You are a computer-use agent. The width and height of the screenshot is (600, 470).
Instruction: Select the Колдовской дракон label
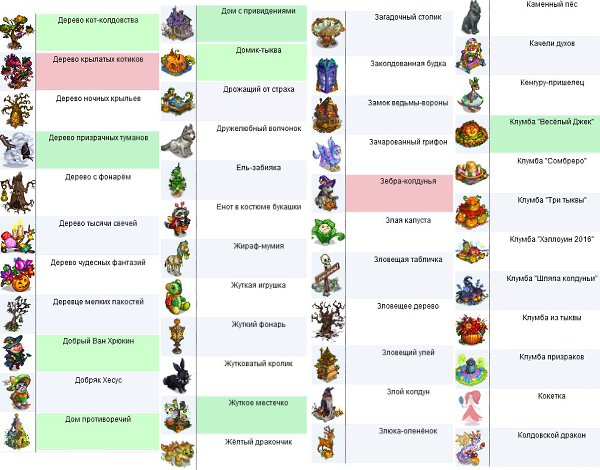(551, 435)
